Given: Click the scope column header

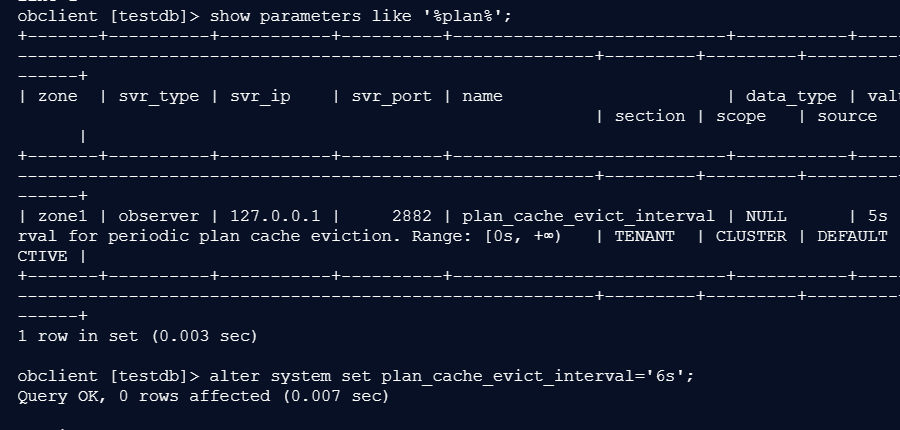Looking at the screenshot, I should (740, 117).
